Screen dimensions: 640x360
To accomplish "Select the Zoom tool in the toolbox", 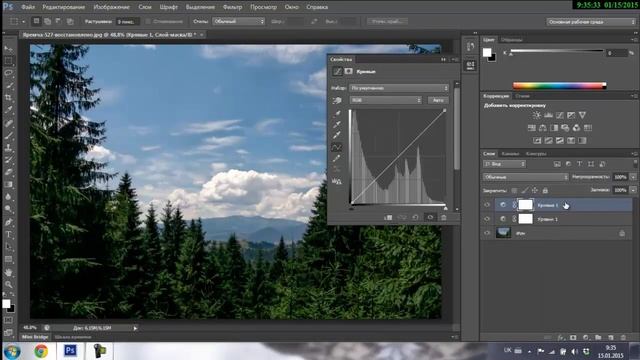I will tap(9, 284).
